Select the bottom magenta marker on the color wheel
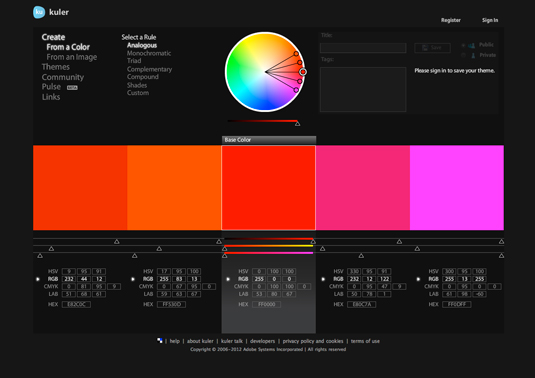The width and height of the screenshot is (535, 378). coord(296,90)
